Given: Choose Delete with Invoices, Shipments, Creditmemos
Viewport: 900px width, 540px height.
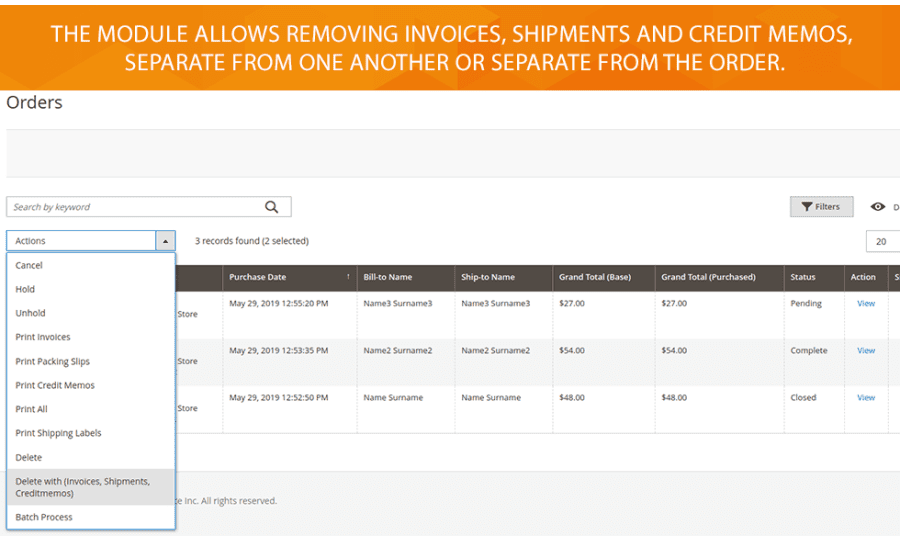Looking at the screenshot, I should 82,487.
